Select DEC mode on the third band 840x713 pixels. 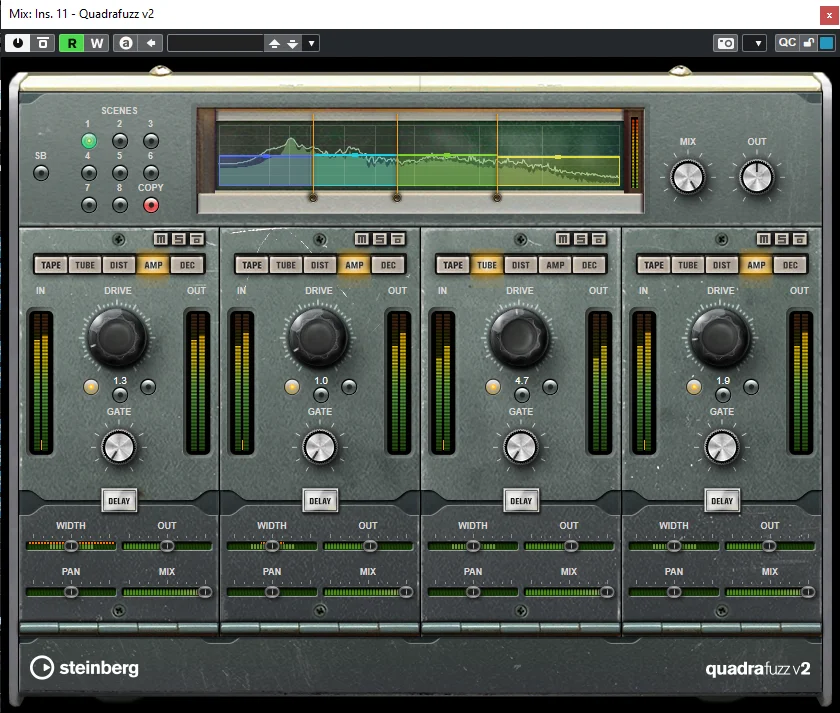[589, 265]
